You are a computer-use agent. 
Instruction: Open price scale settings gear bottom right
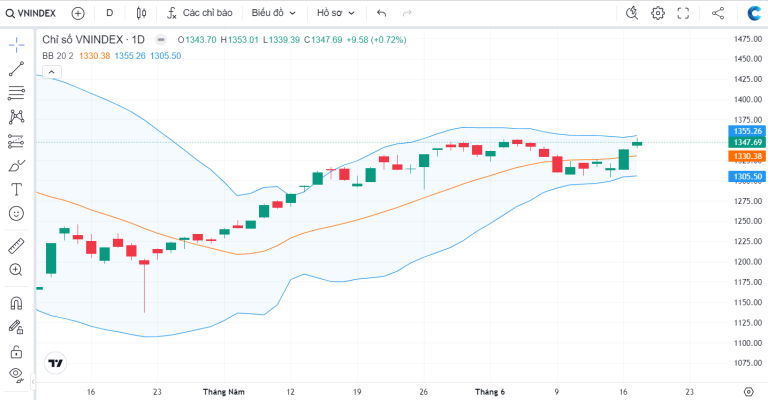(748, 392)
